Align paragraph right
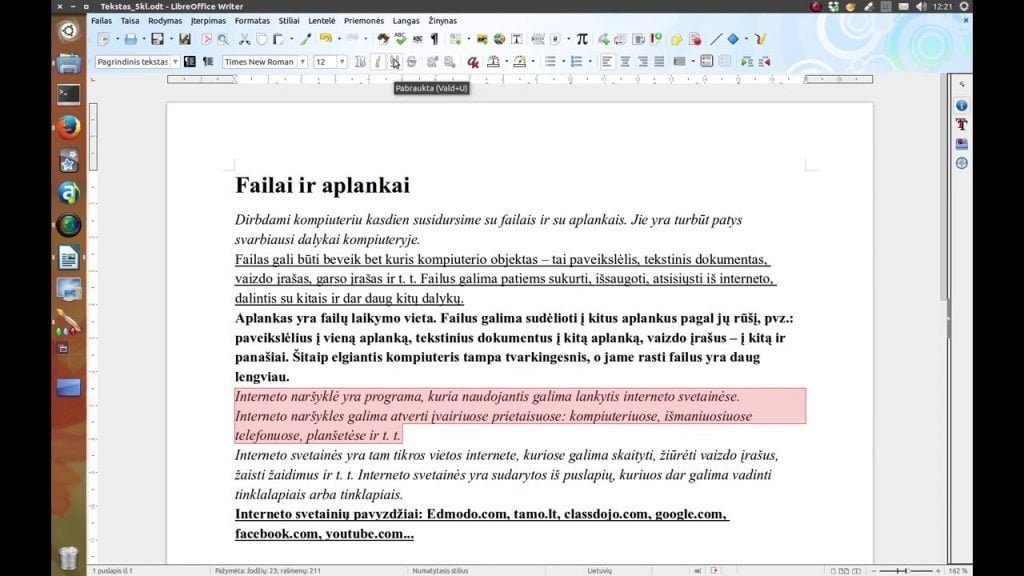Screen dimensions: 1024x576 tap(643, 62)
